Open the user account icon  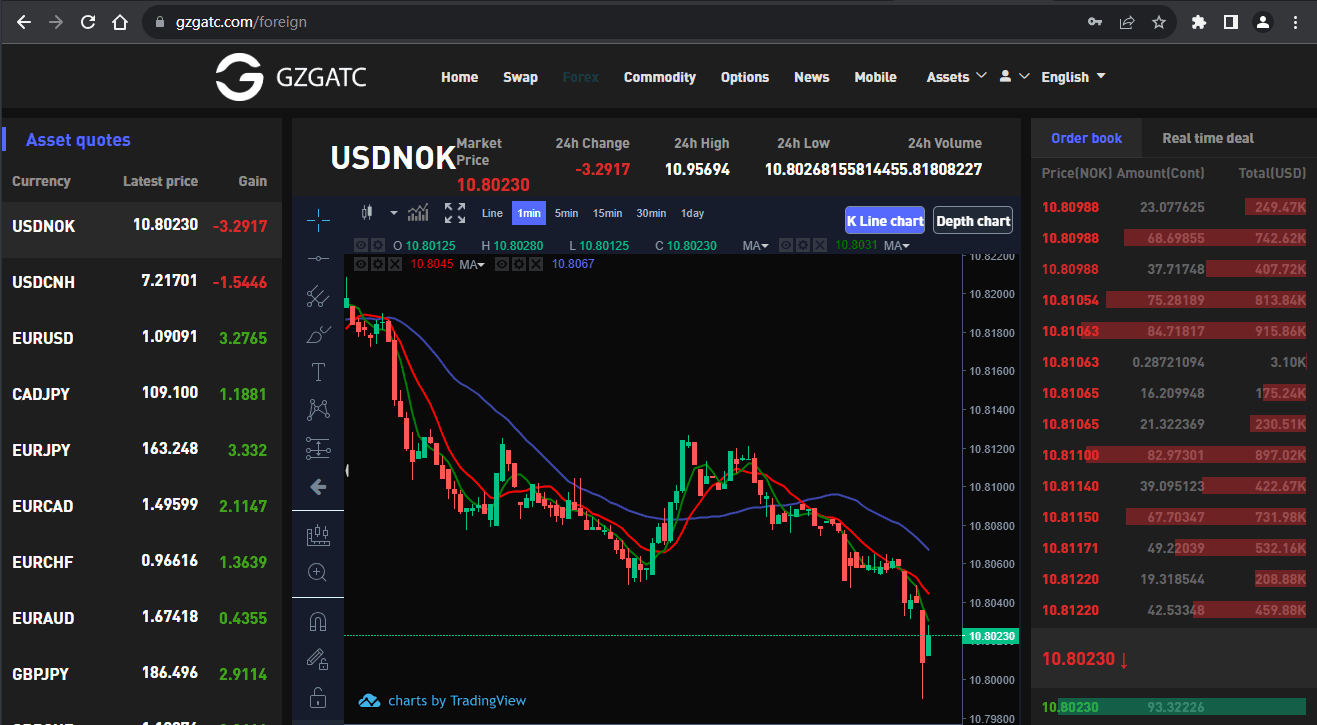click(x=1005, y=76)
